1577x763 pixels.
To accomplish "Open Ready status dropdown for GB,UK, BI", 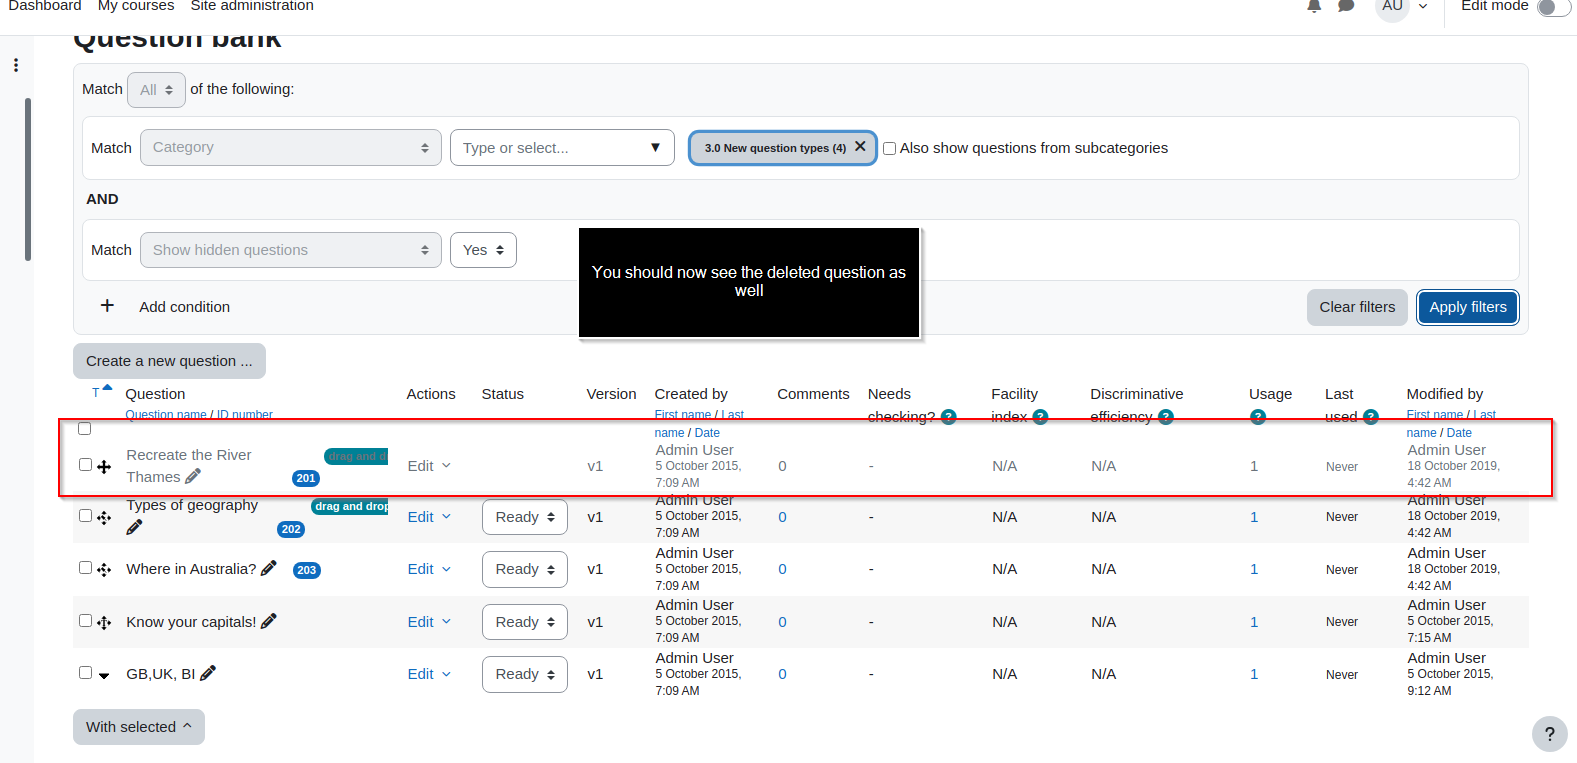I will [525, 674].
